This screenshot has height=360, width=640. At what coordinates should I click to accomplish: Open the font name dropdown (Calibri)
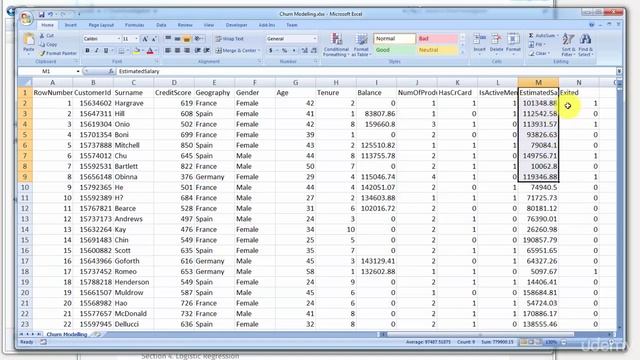(118, 39)
